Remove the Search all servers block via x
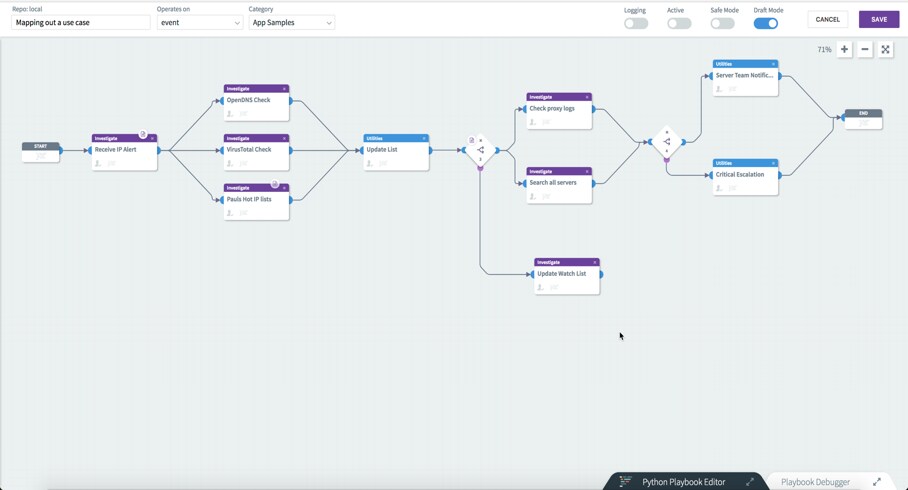 [x=587, y=171]
